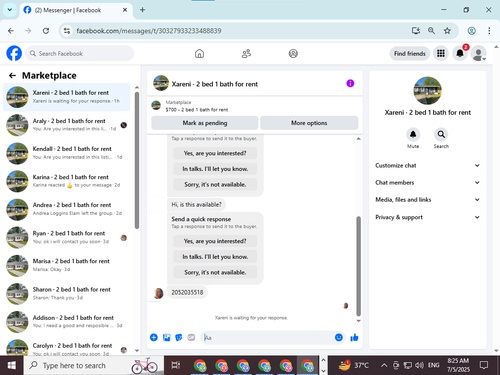
Task: Expand Media, files and links section
Action: coord(428,200)
